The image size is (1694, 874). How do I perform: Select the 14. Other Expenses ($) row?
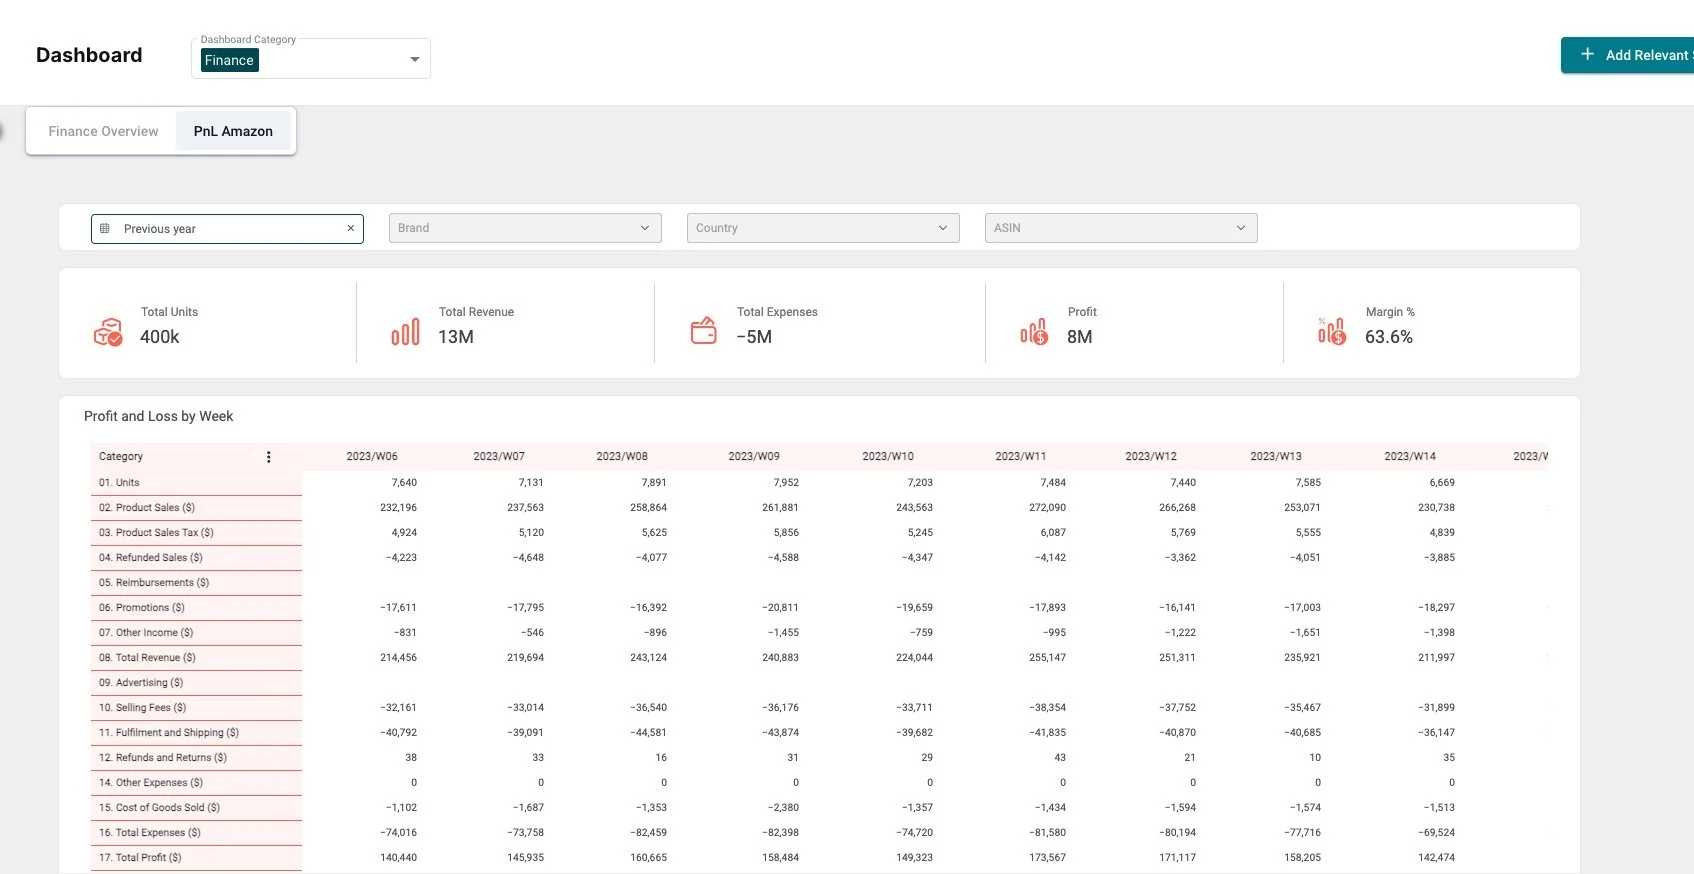pyautogui.click(x=196, y=782)
